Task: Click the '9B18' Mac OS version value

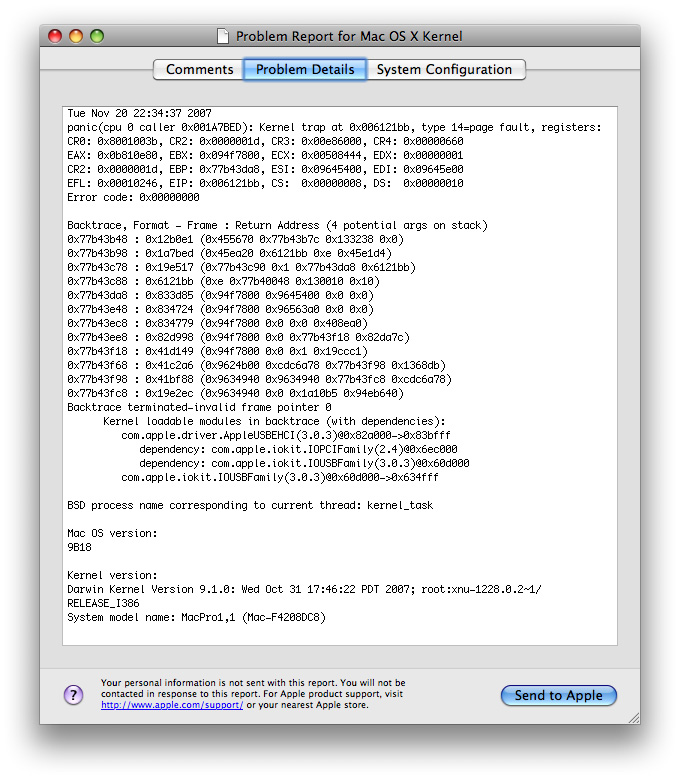Action: (79, 547)
